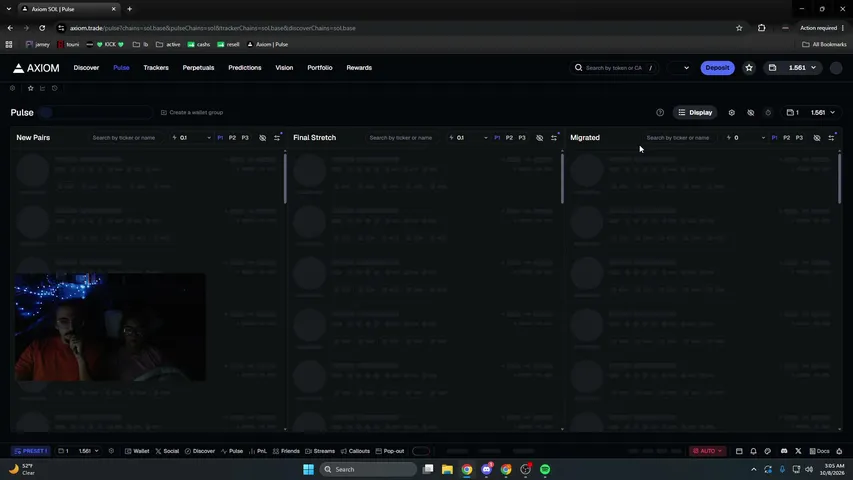Viewport: 853px width, 480px height.
Task: Open Migrated filter sliders icon
Action: pyautogui.click(x=832, y=138)
